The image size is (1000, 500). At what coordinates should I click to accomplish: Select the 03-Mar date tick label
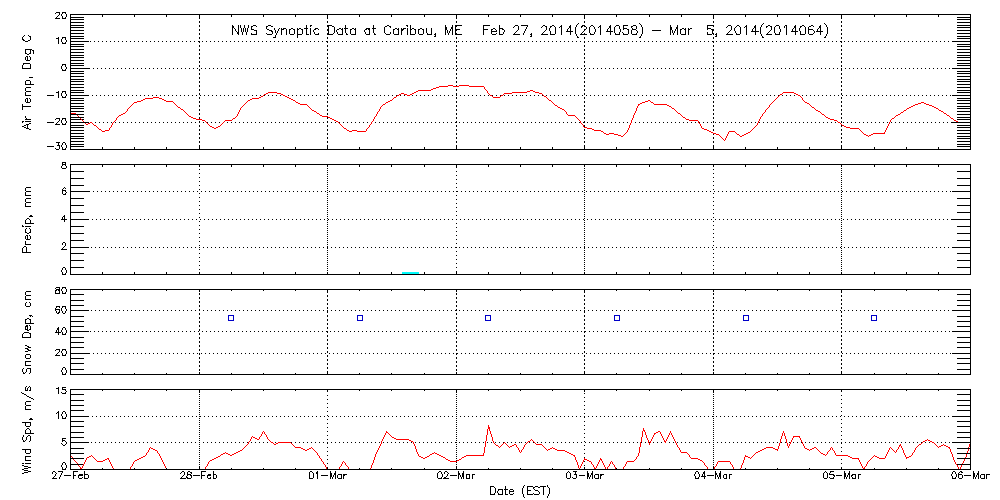585,478
